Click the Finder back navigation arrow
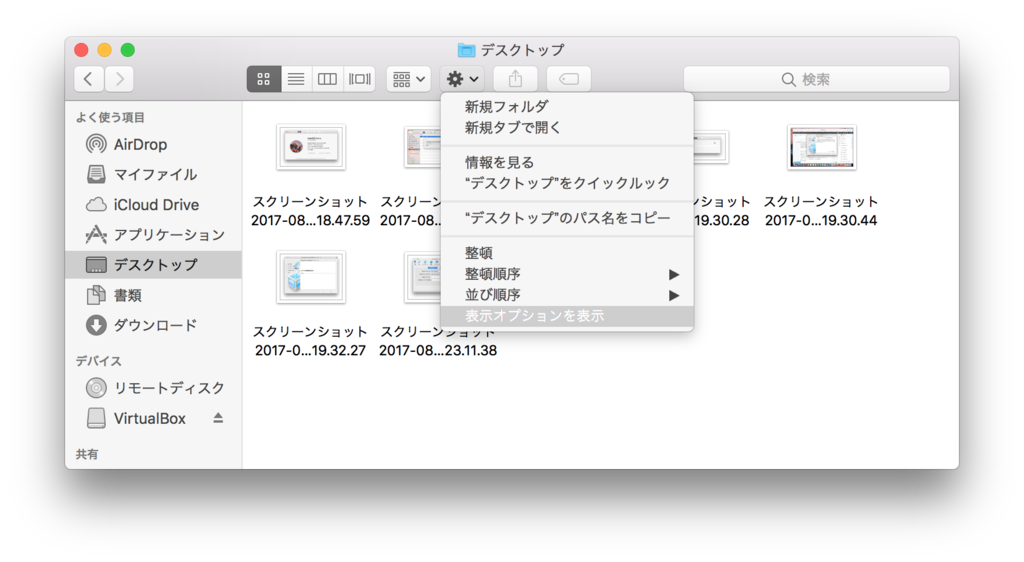The height and width of the screenshot is (562, 1024). (x=89, y=79)
